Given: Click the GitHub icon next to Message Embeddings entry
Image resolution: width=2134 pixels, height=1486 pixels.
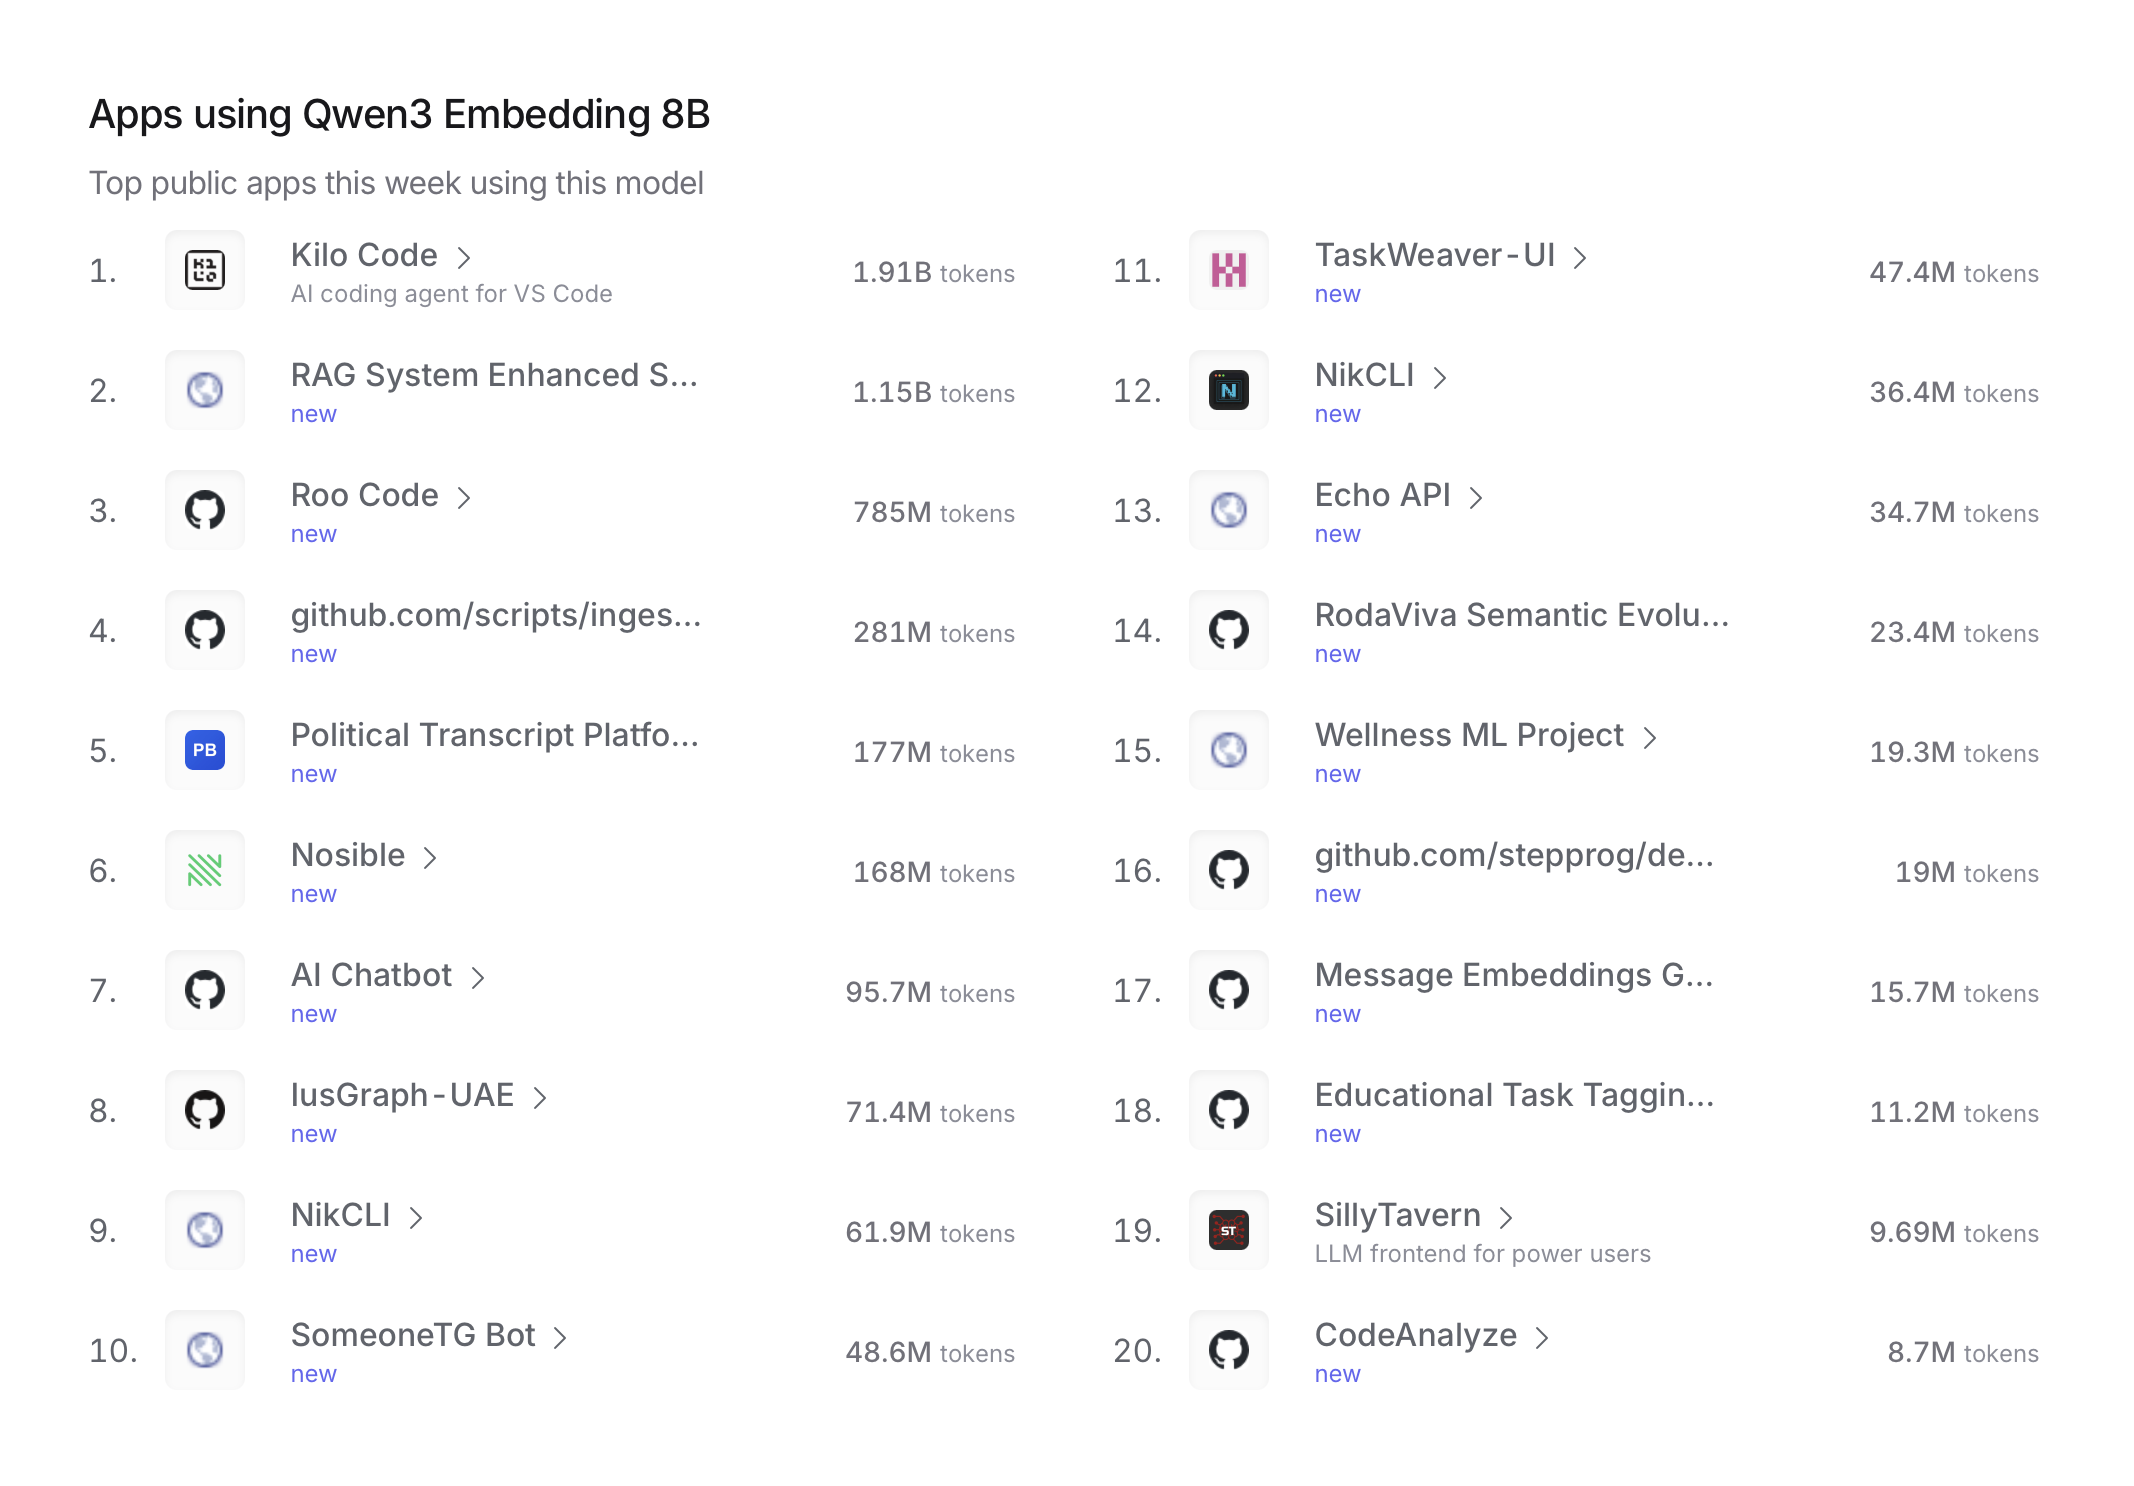Looking at the screenshot, I should 1228,990.
